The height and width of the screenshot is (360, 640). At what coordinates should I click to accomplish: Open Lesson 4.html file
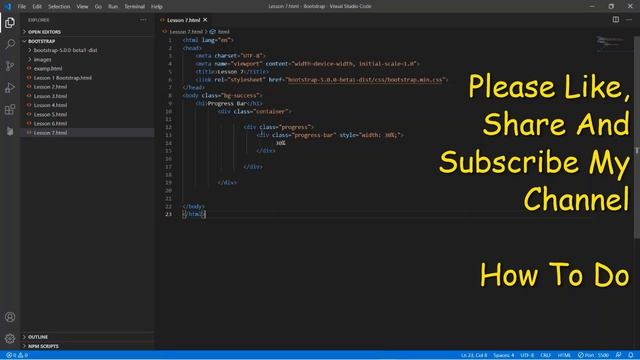[x=50, y=105]
